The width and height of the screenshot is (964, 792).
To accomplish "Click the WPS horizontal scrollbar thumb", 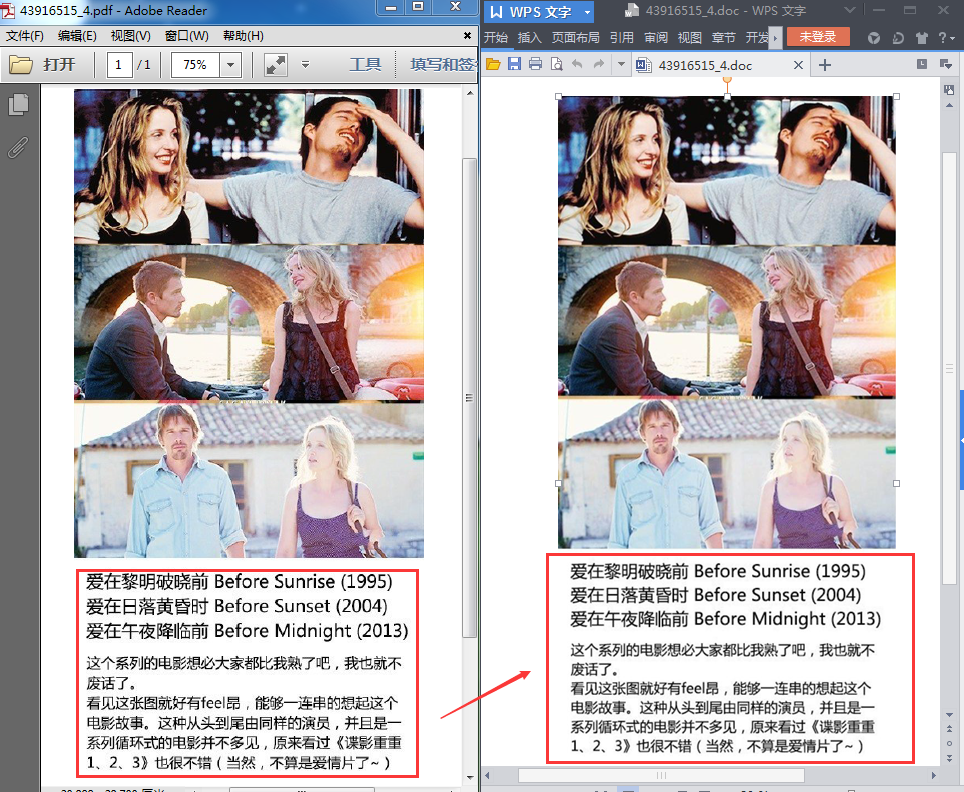I will tap(662, 775).
